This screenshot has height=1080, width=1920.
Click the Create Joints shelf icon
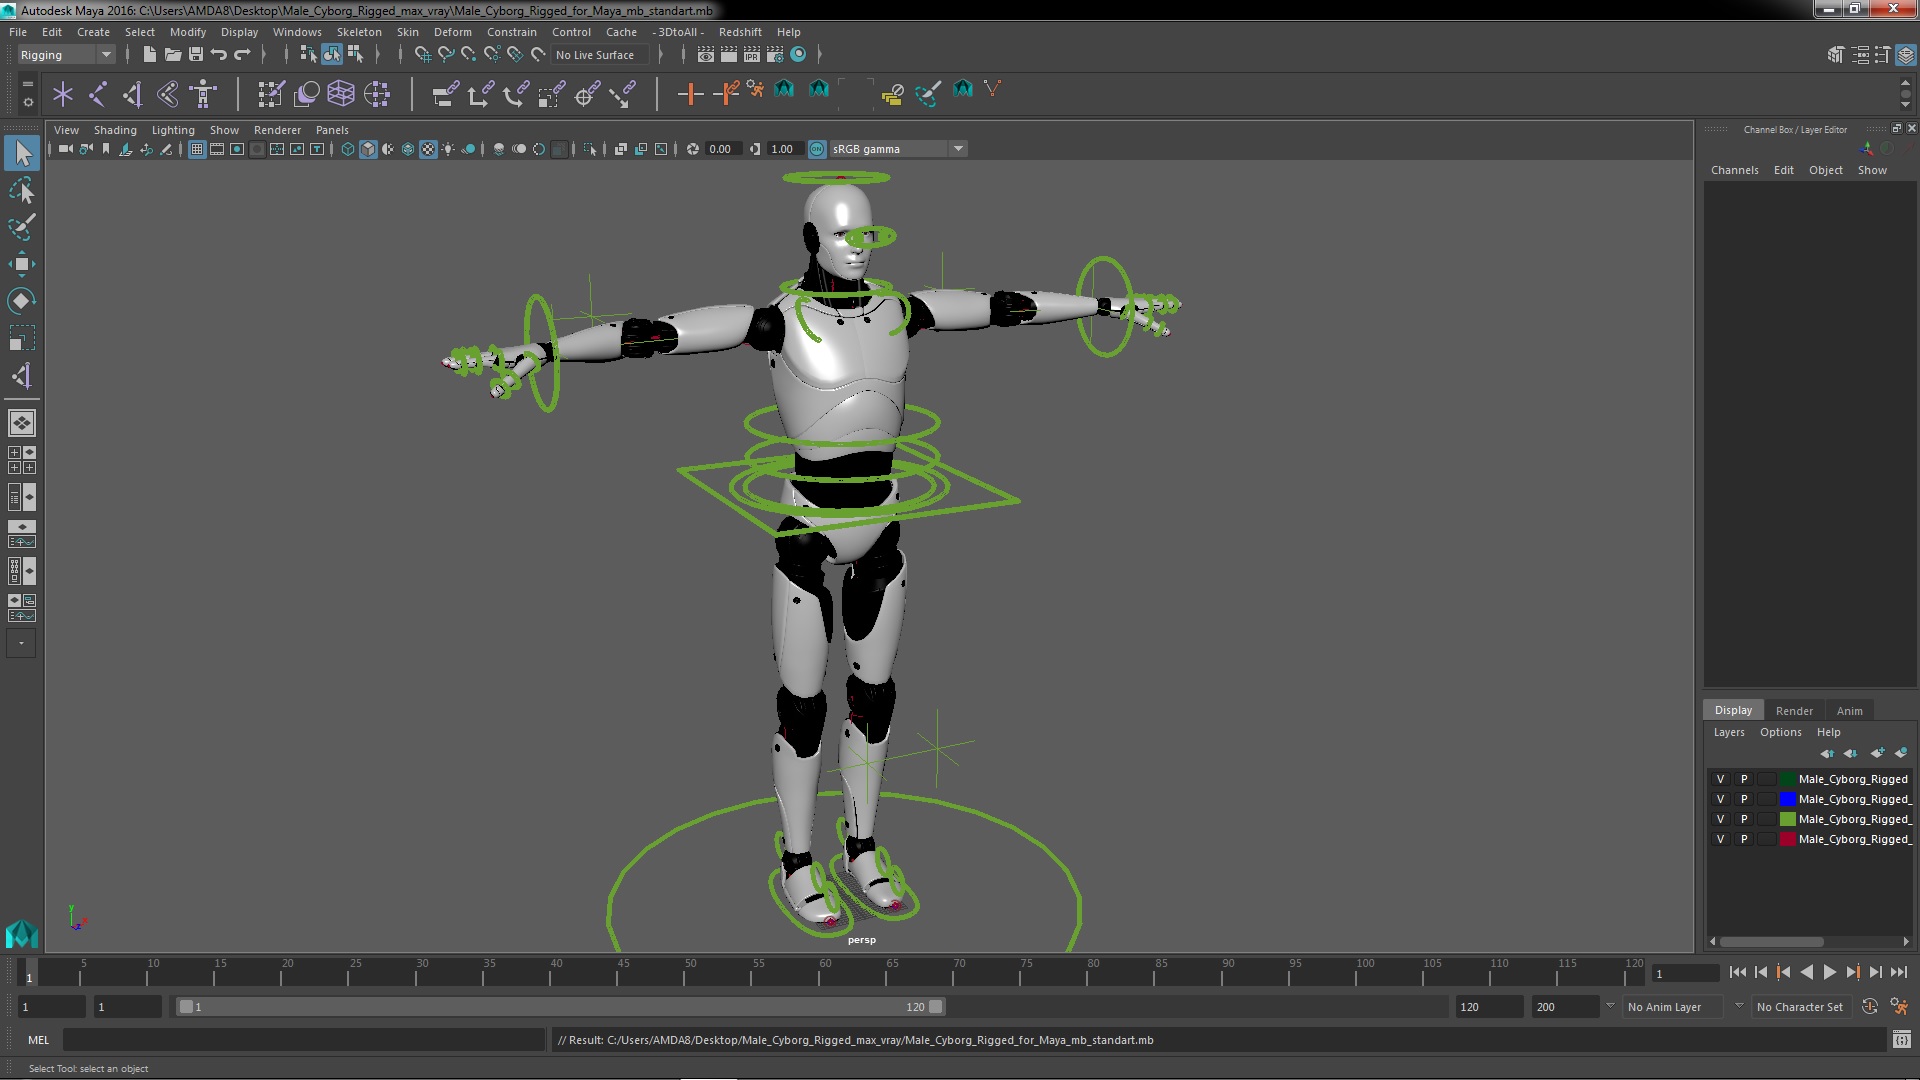(x=97, y=94)
